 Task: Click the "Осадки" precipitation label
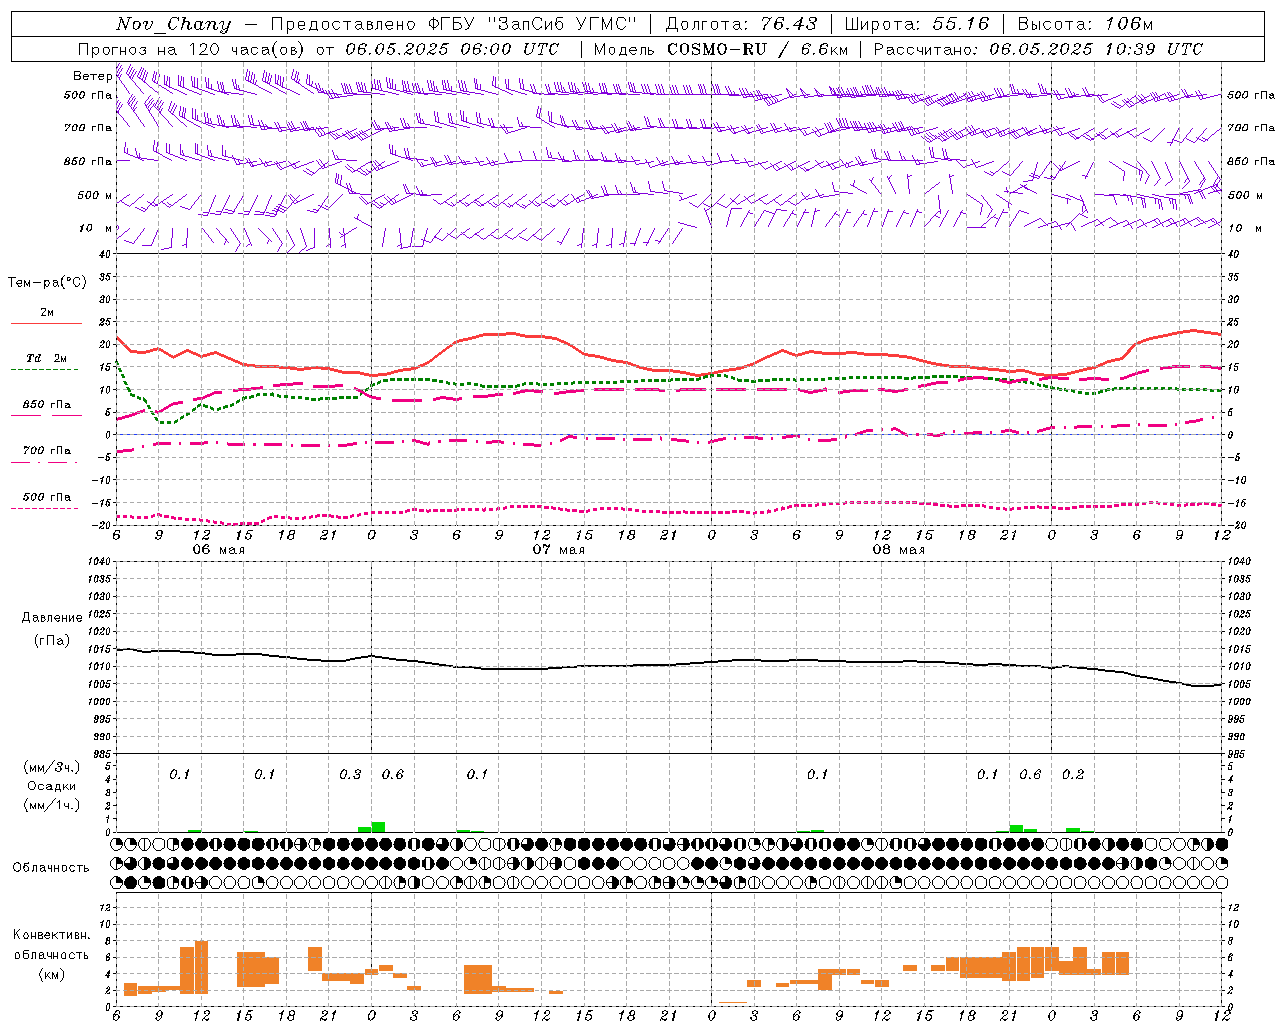click(52, 786)
